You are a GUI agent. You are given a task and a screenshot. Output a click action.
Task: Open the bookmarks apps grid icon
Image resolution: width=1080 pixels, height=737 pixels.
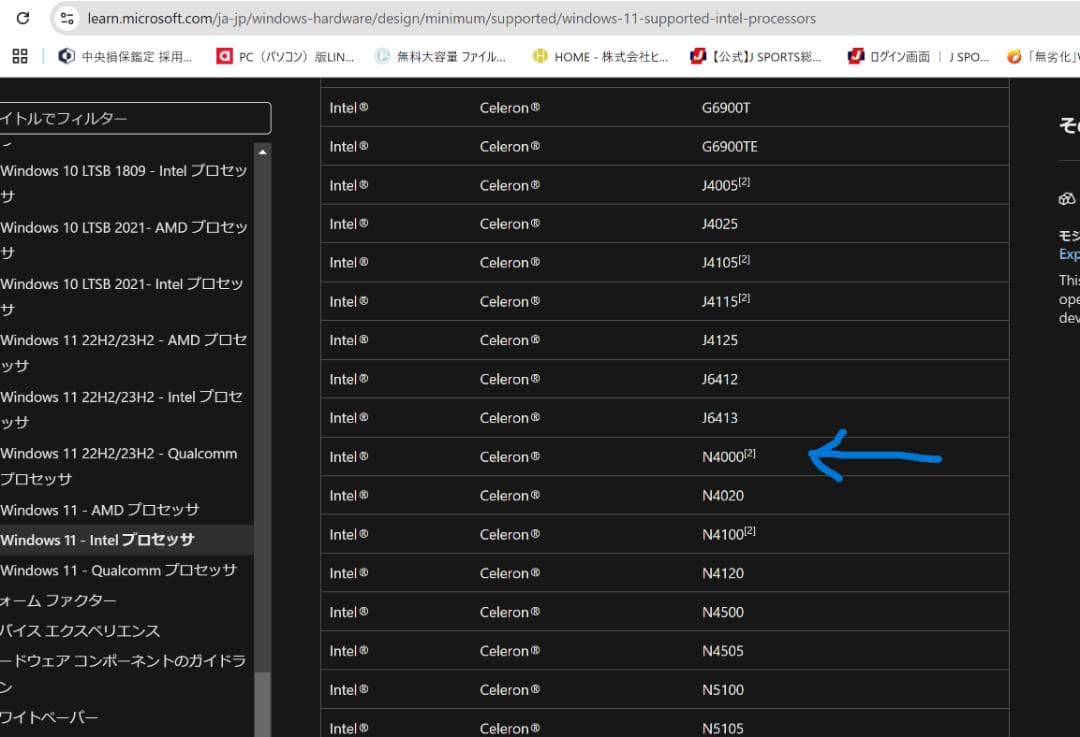click(20, 56)
